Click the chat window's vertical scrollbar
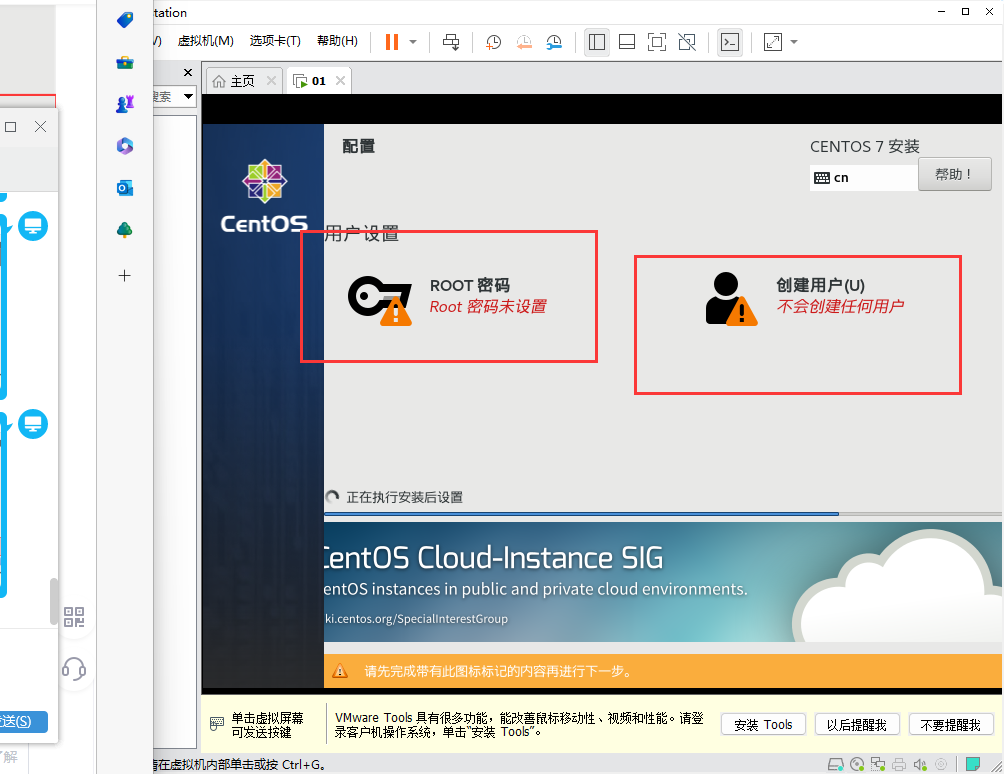 (54, 601)
